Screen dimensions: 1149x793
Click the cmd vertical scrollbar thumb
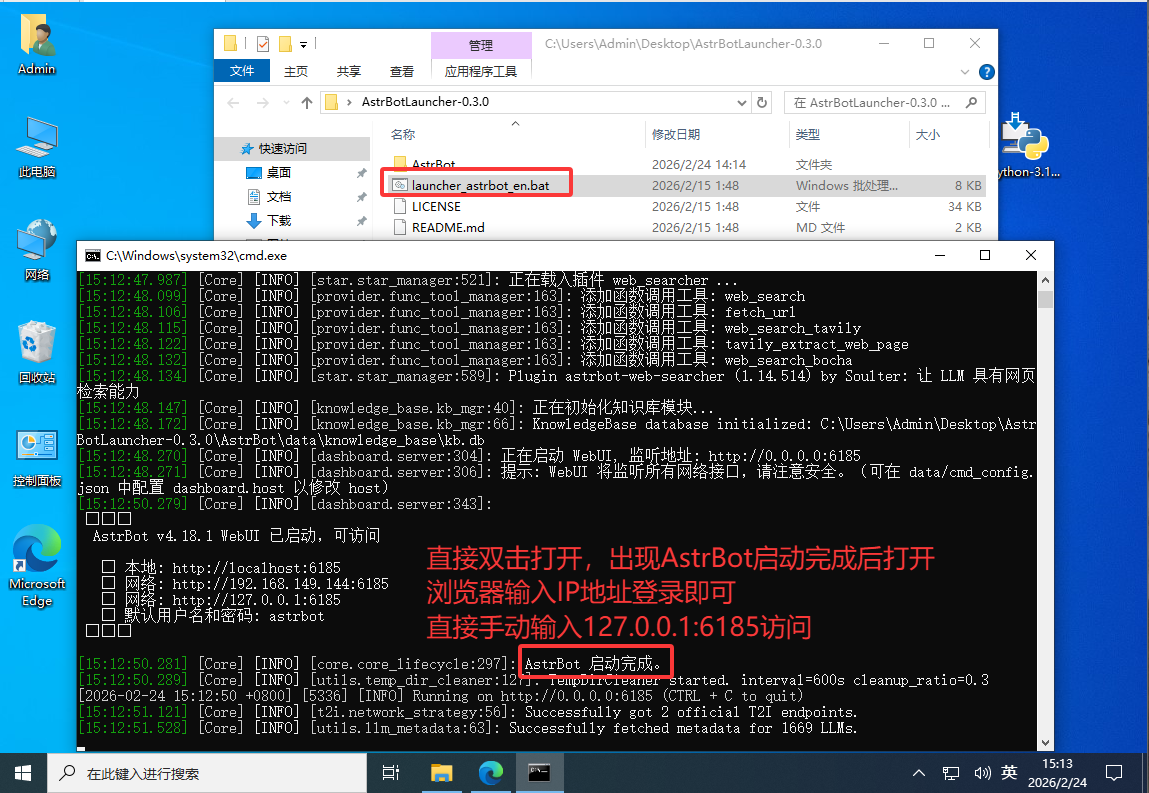click(x=1045, y=298)
